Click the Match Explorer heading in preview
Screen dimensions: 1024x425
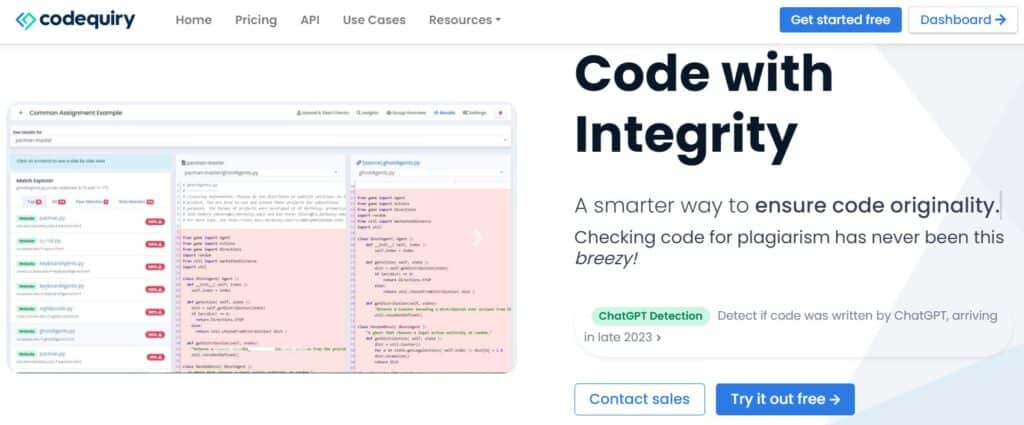35,180
